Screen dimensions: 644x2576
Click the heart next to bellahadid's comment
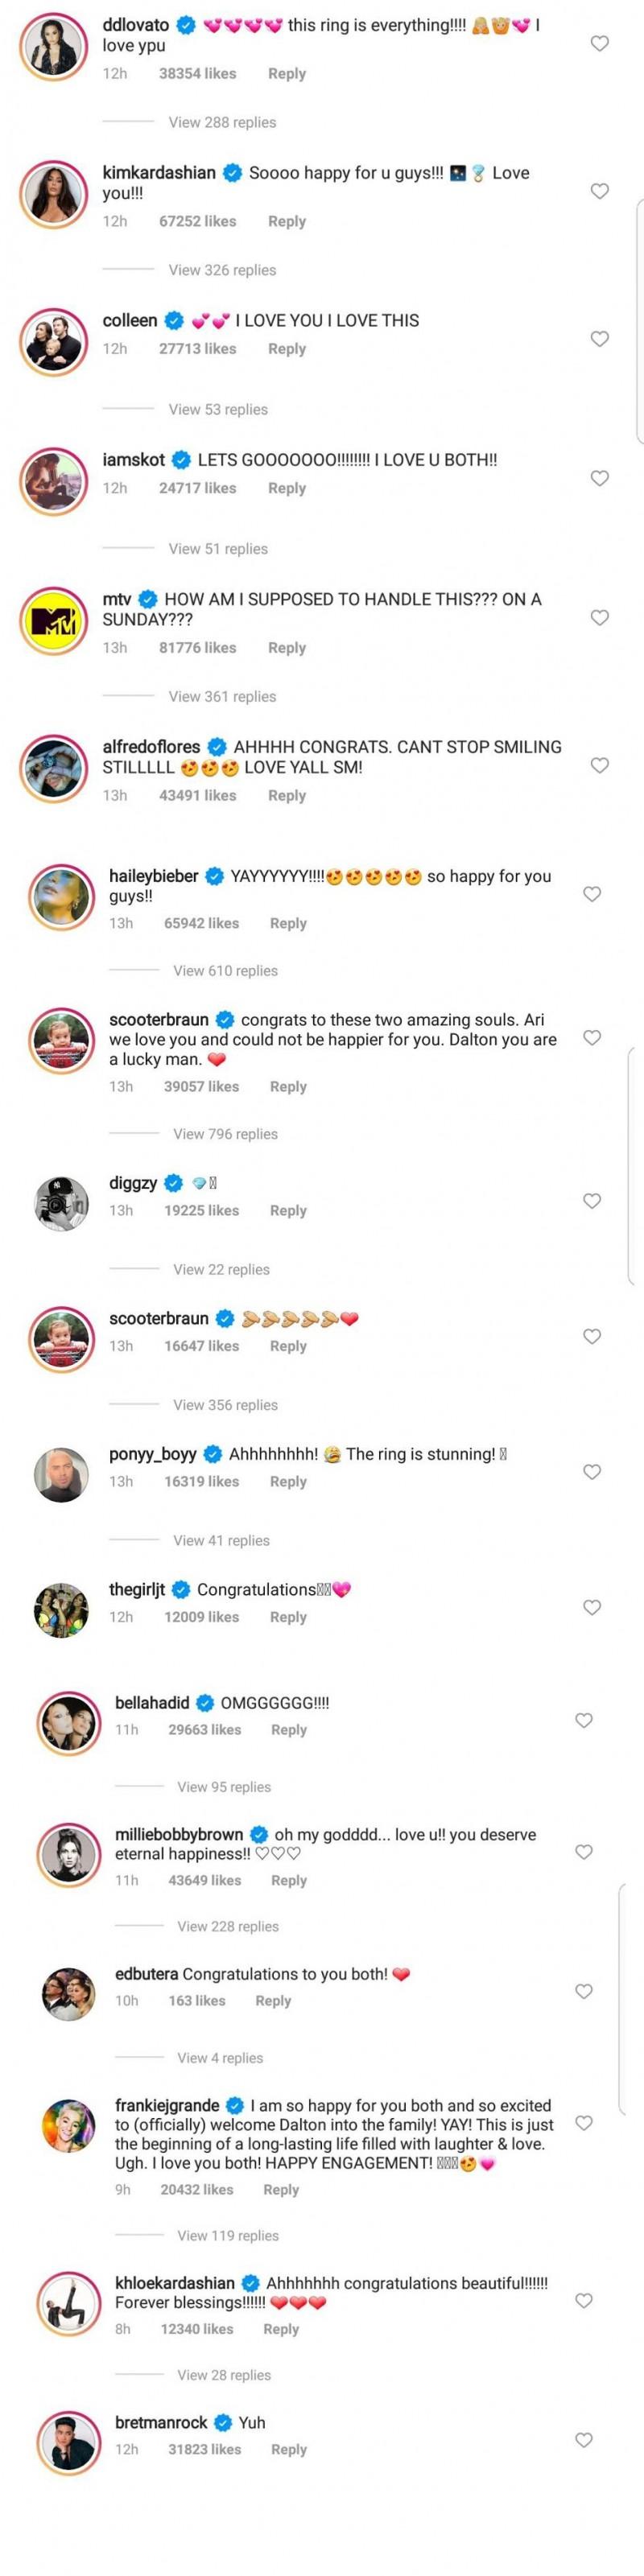584,1720
